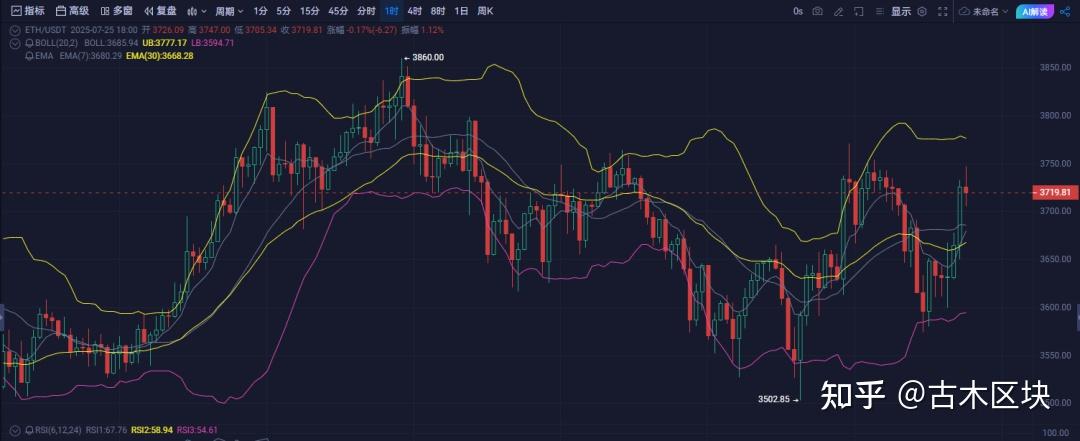Open the 显示 display options
Viewport: 1080px width, 441px height.
pyautogui.click(x=900, y=11)
